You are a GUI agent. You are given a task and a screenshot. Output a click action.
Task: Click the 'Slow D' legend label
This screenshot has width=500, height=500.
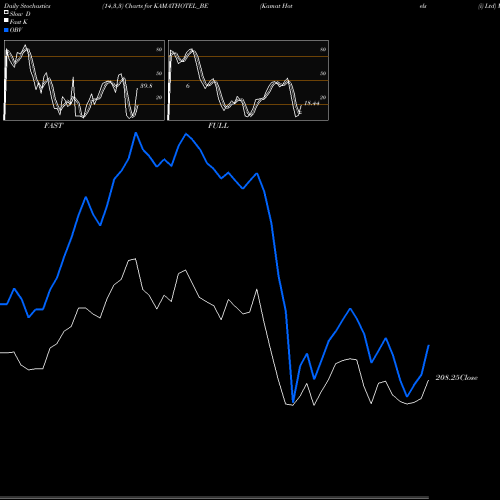click(20, 14)
